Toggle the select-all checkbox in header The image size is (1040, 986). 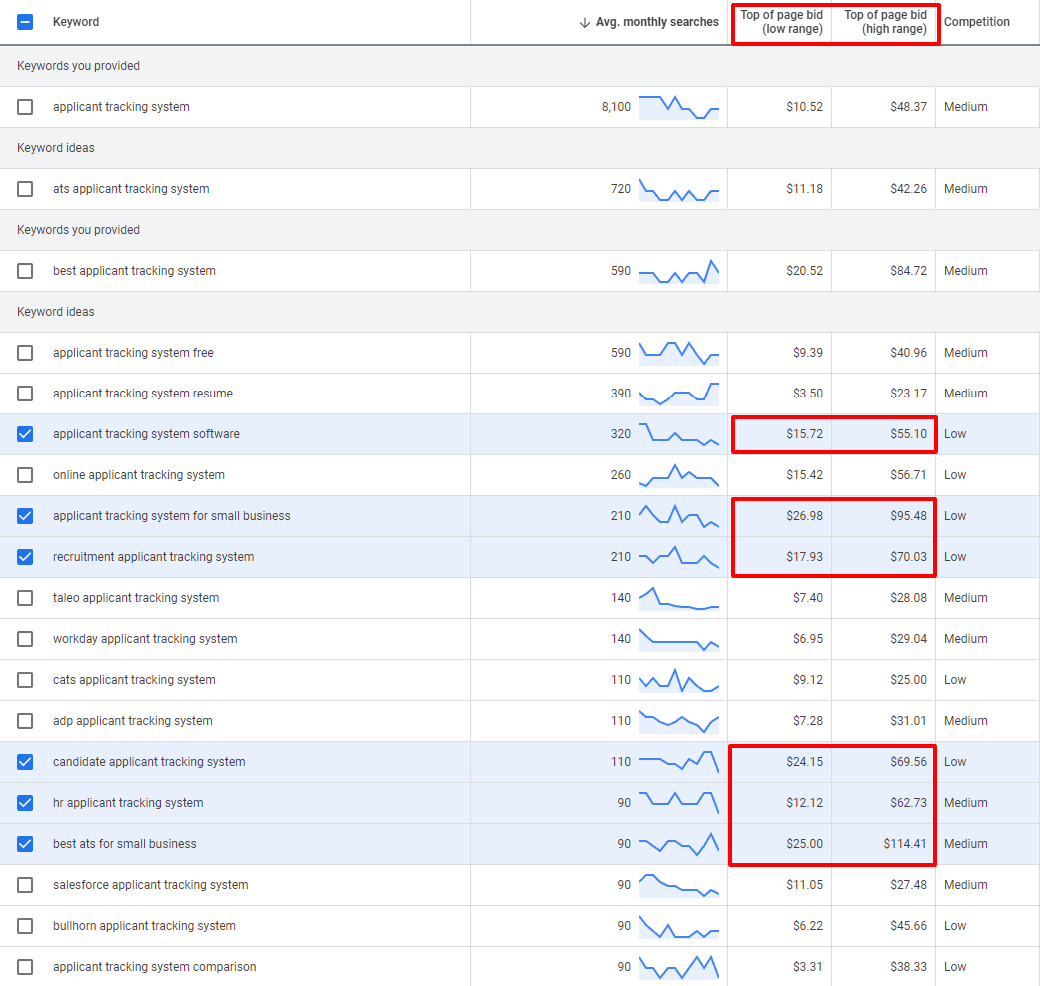(x=25, y=22)
